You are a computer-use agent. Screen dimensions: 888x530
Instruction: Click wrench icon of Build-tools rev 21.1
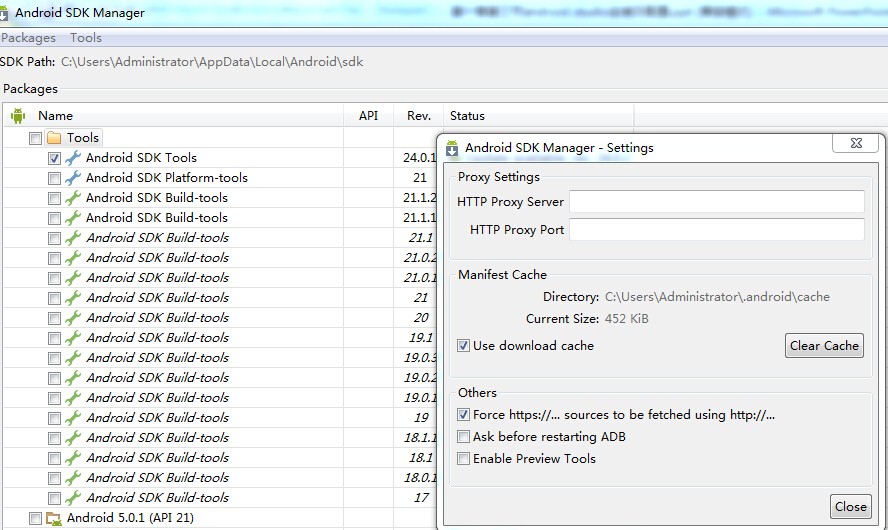point(72,238)
